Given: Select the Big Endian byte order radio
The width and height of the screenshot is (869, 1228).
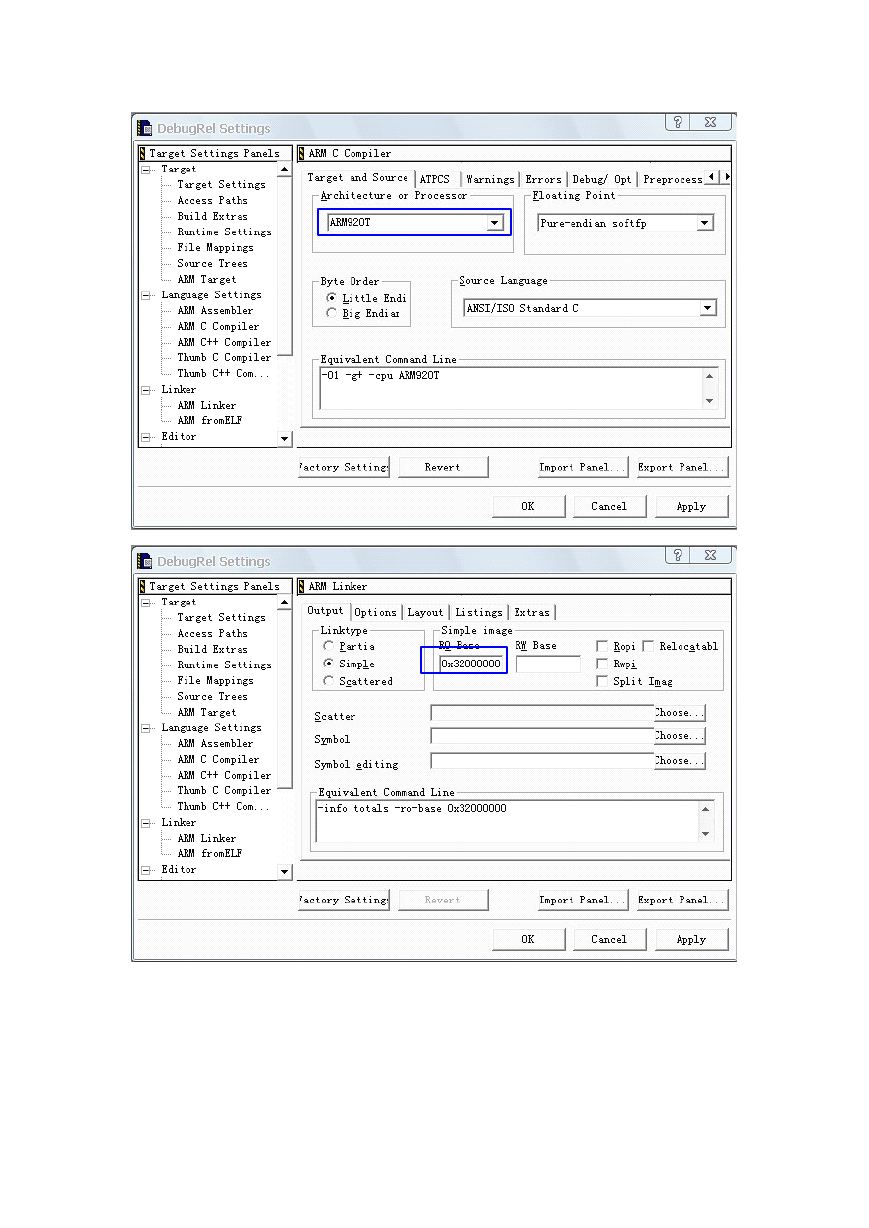Looking at the screenshot, I should tap(331, 313).
